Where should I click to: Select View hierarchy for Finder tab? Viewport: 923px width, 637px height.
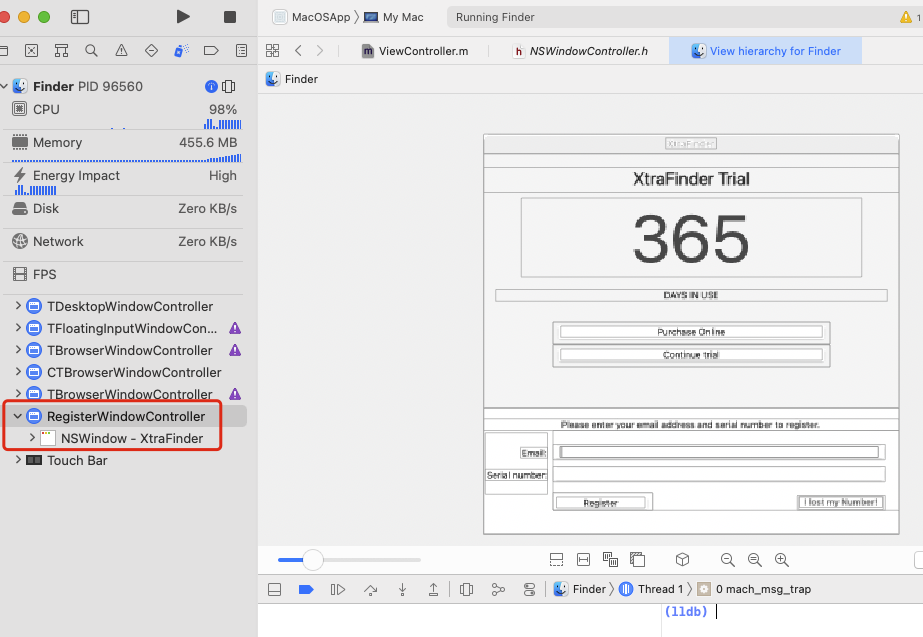(x=766, y=51)
